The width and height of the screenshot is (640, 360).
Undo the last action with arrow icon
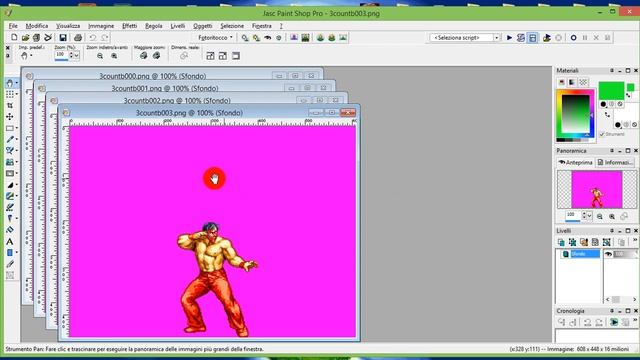click(93, 38)
